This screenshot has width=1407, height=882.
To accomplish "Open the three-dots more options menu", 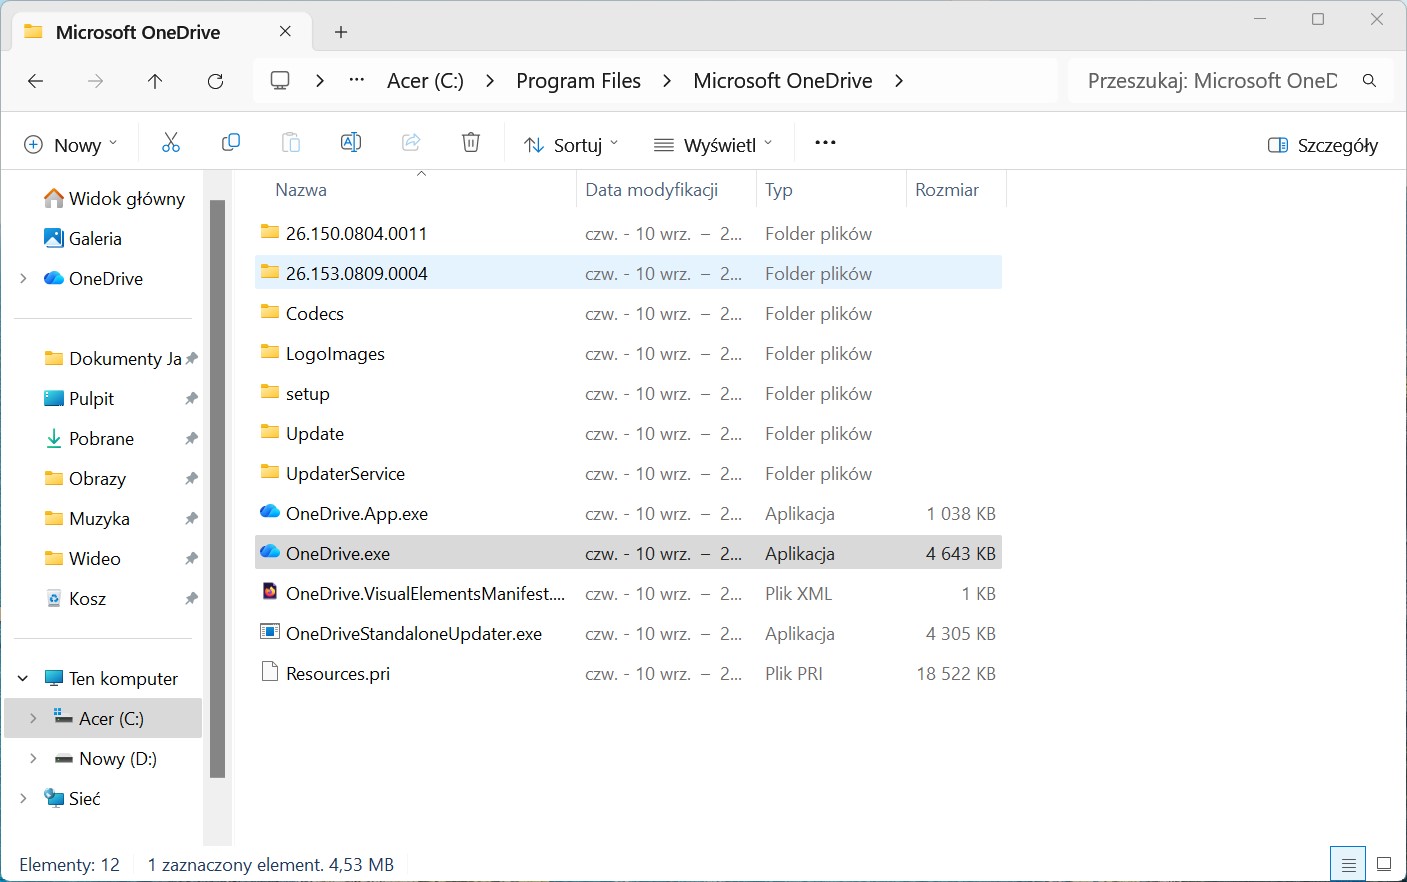I will [x=825, y=143].
